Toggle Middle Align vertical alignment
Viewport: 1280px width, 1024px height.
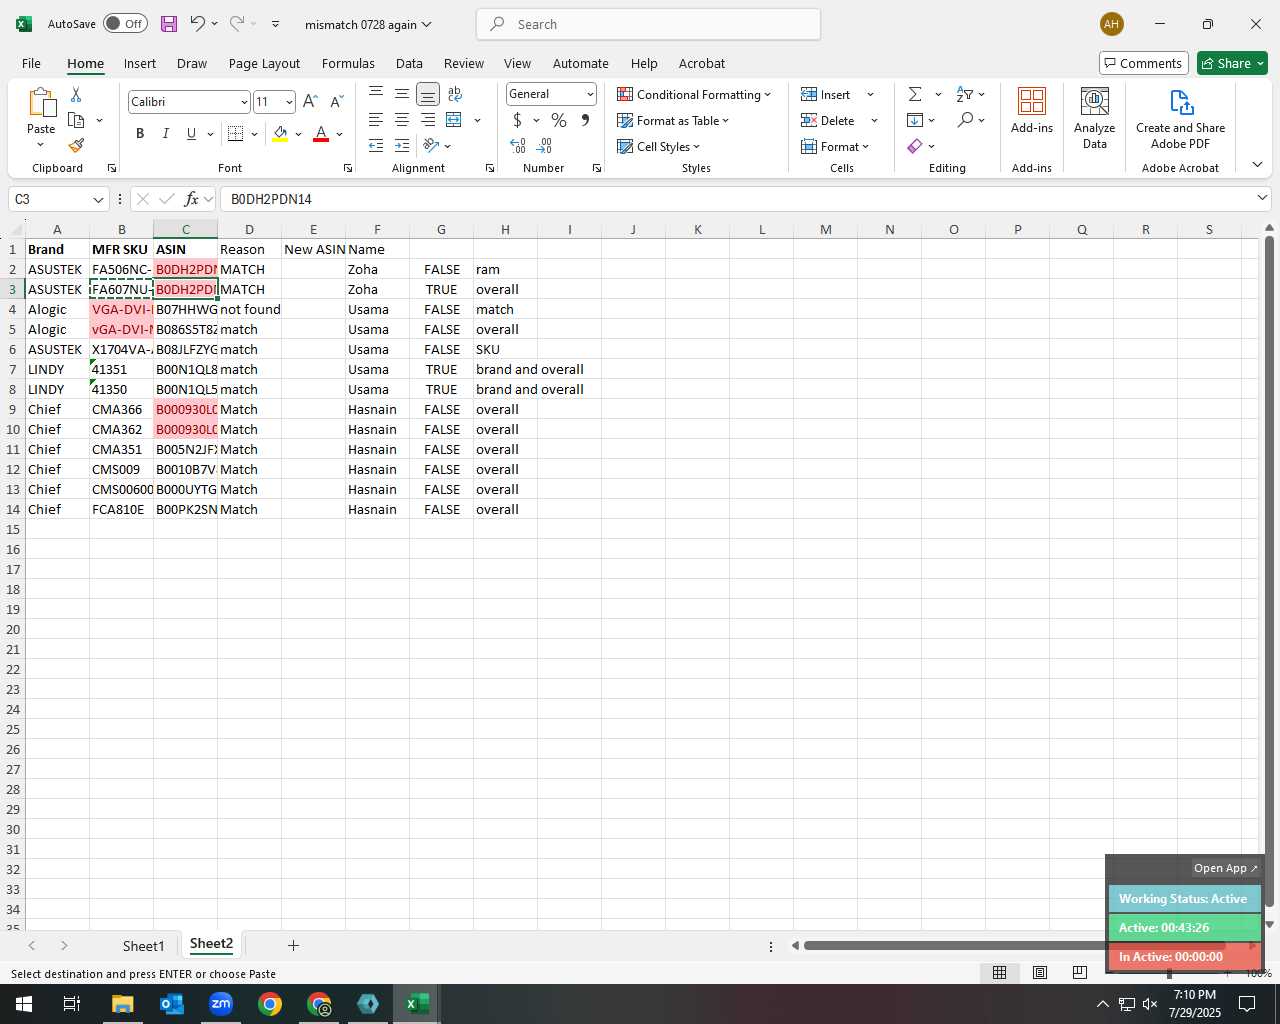point(402,94)
